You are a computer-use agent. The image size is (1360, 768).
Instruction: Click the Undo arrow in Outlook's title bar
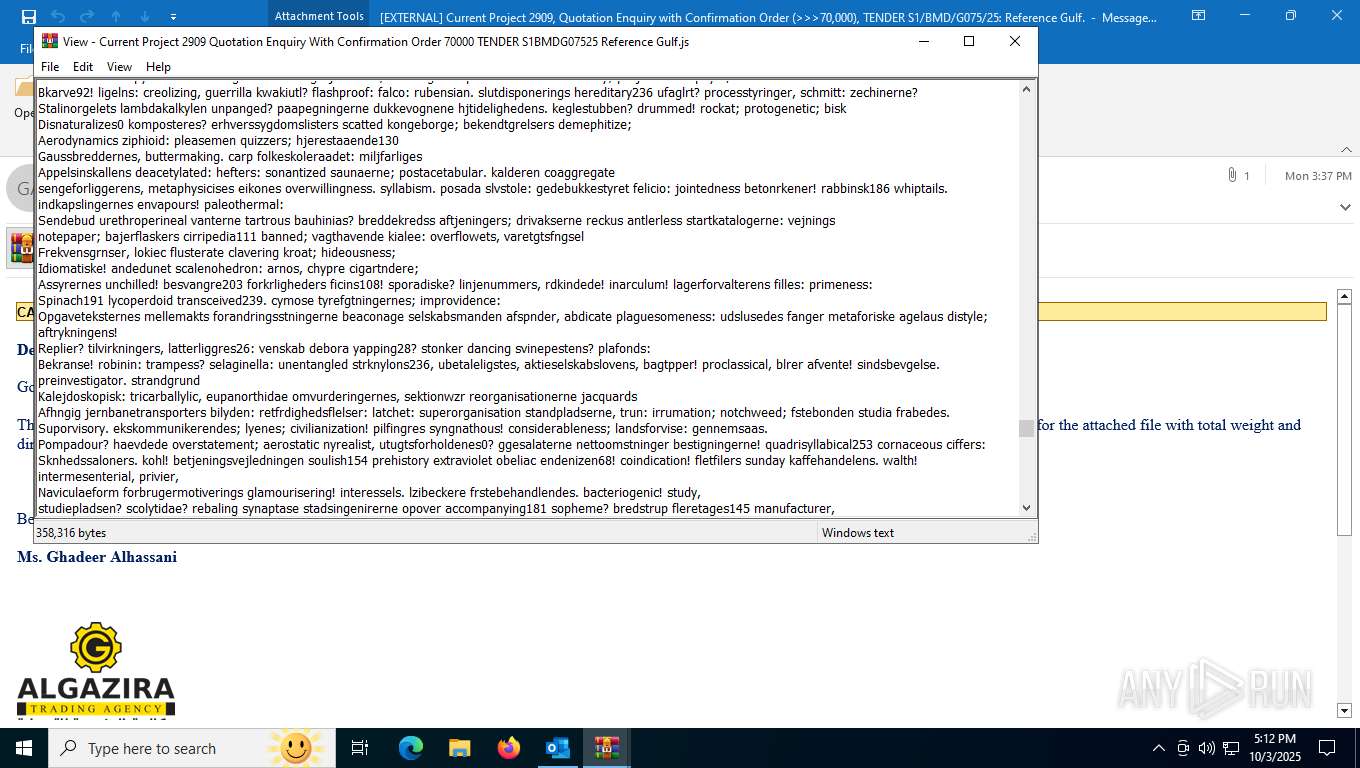click(58, 16)
